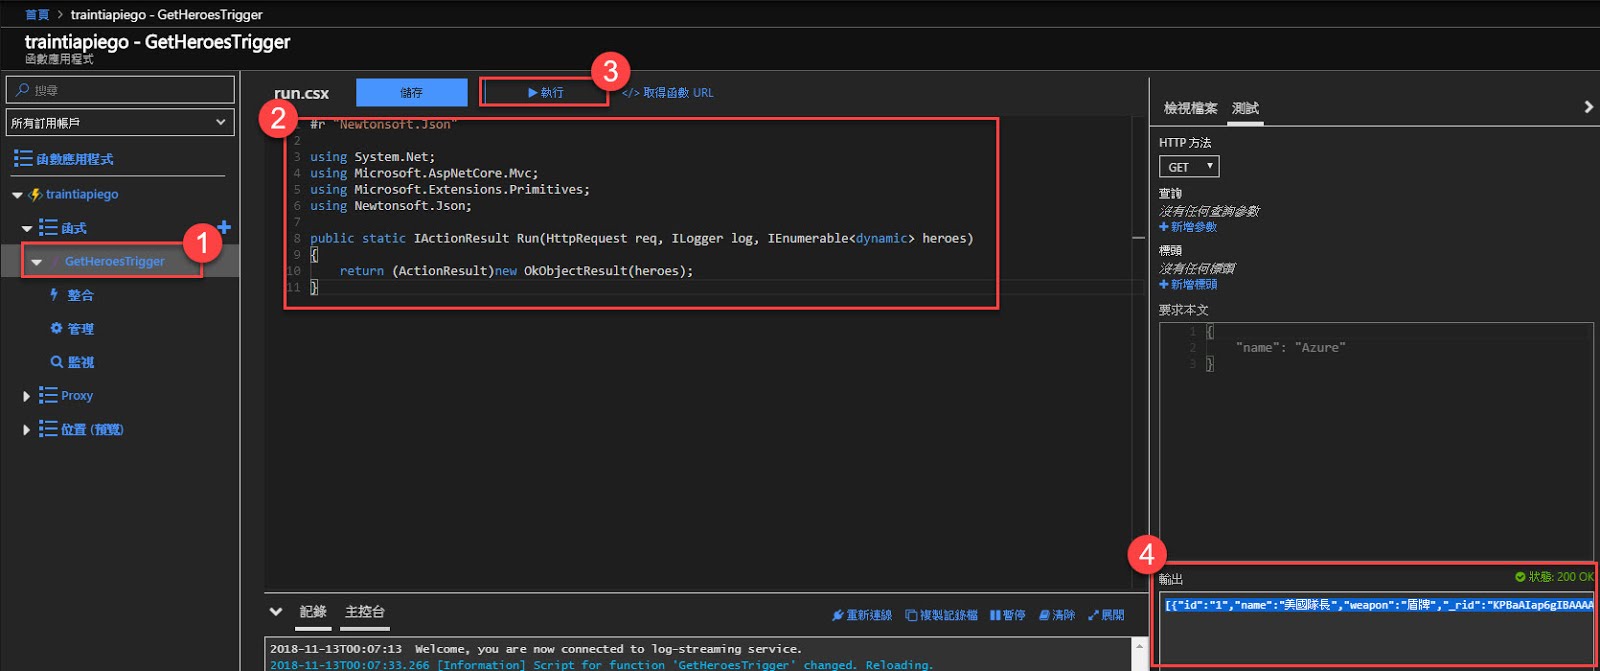Open the 函數應用程式 list icon
Image resolution: width=1600 pixels, height=671 pixels.
coord(23,158)
